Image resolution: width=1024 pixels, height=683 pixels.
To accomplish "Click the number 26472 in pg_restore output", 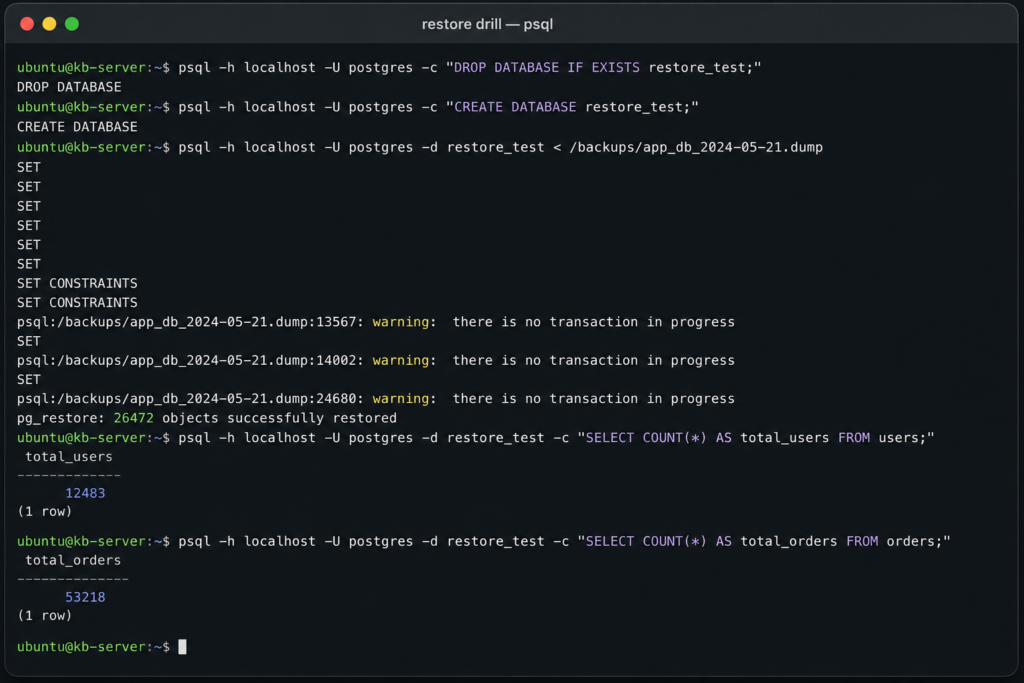I will [x=134, y=418].
